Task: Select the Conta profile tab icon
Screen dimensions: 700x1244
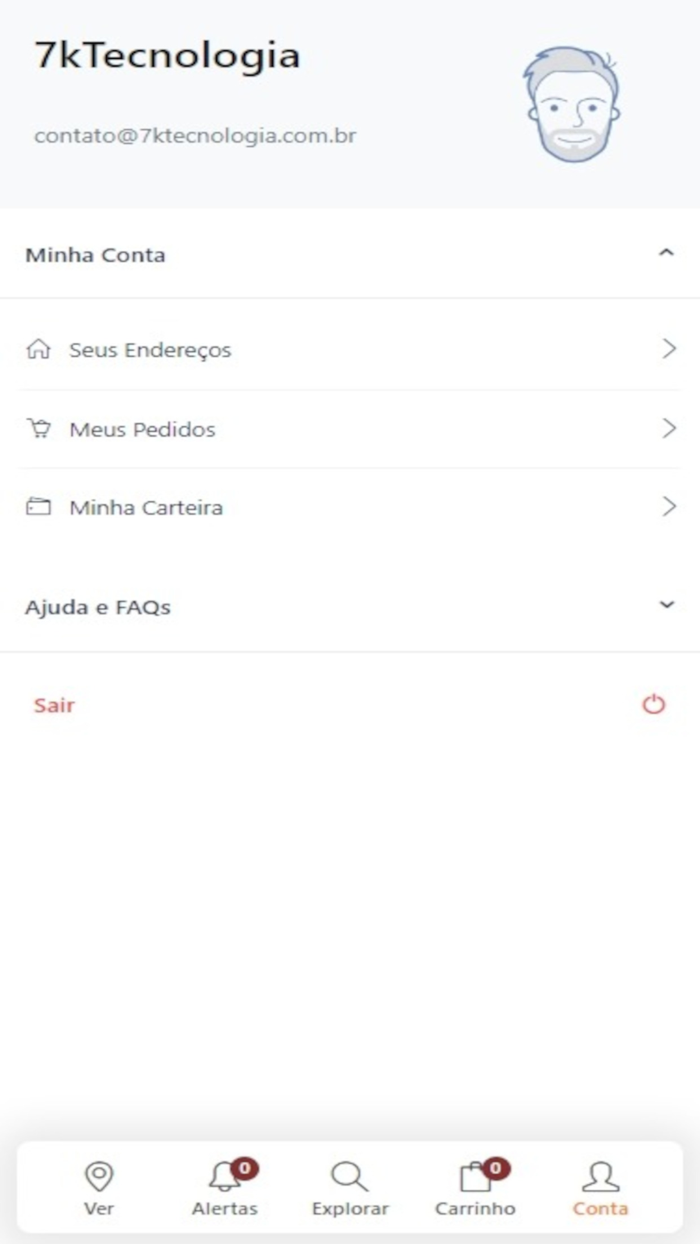Action: (x=600, y=1177)
